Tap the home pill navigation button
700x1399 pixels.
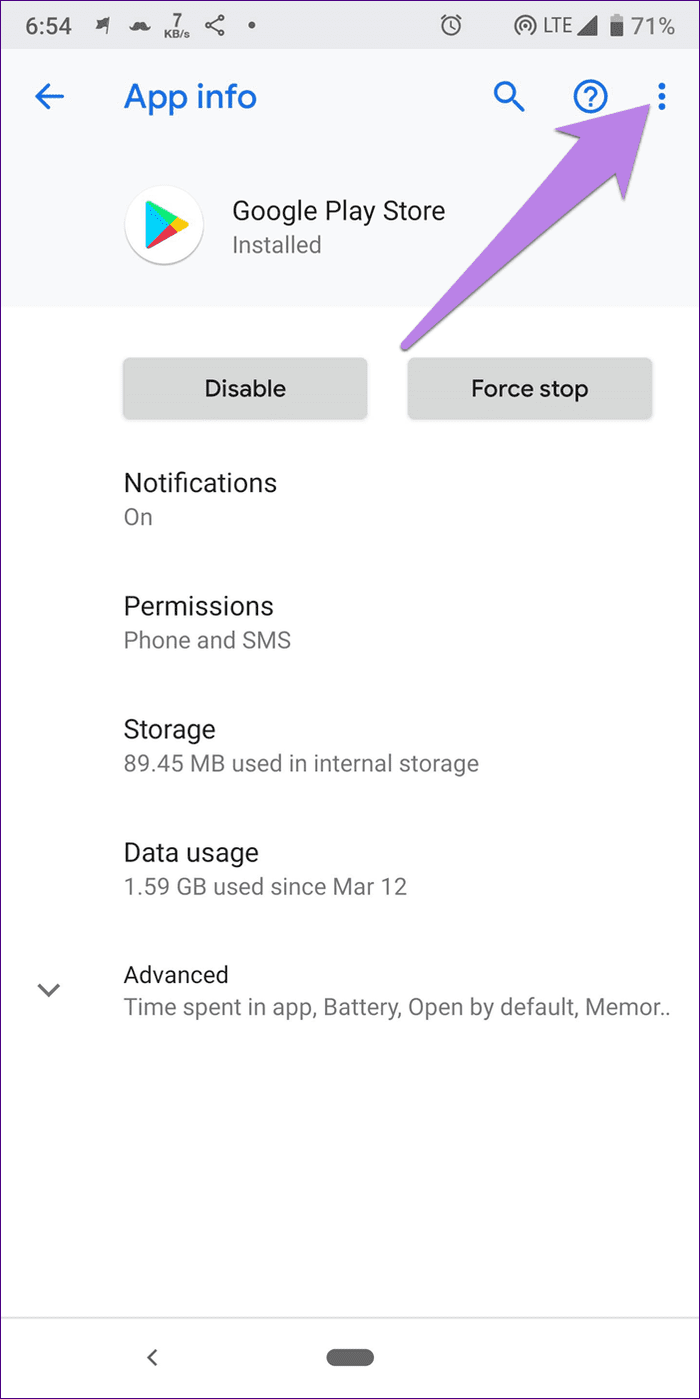pos(350,1357)
